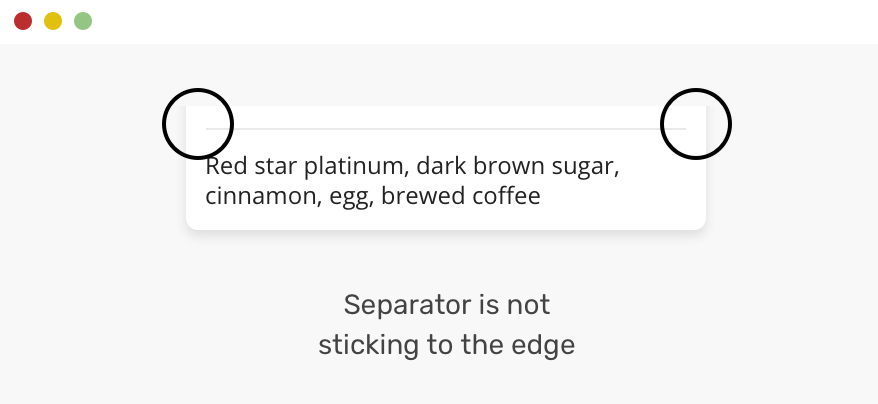Click the word "Red" starting the card text
Image resolution: width=878 pixels, height=404 pixels.
pyautogui.click(x=224, y=166)
